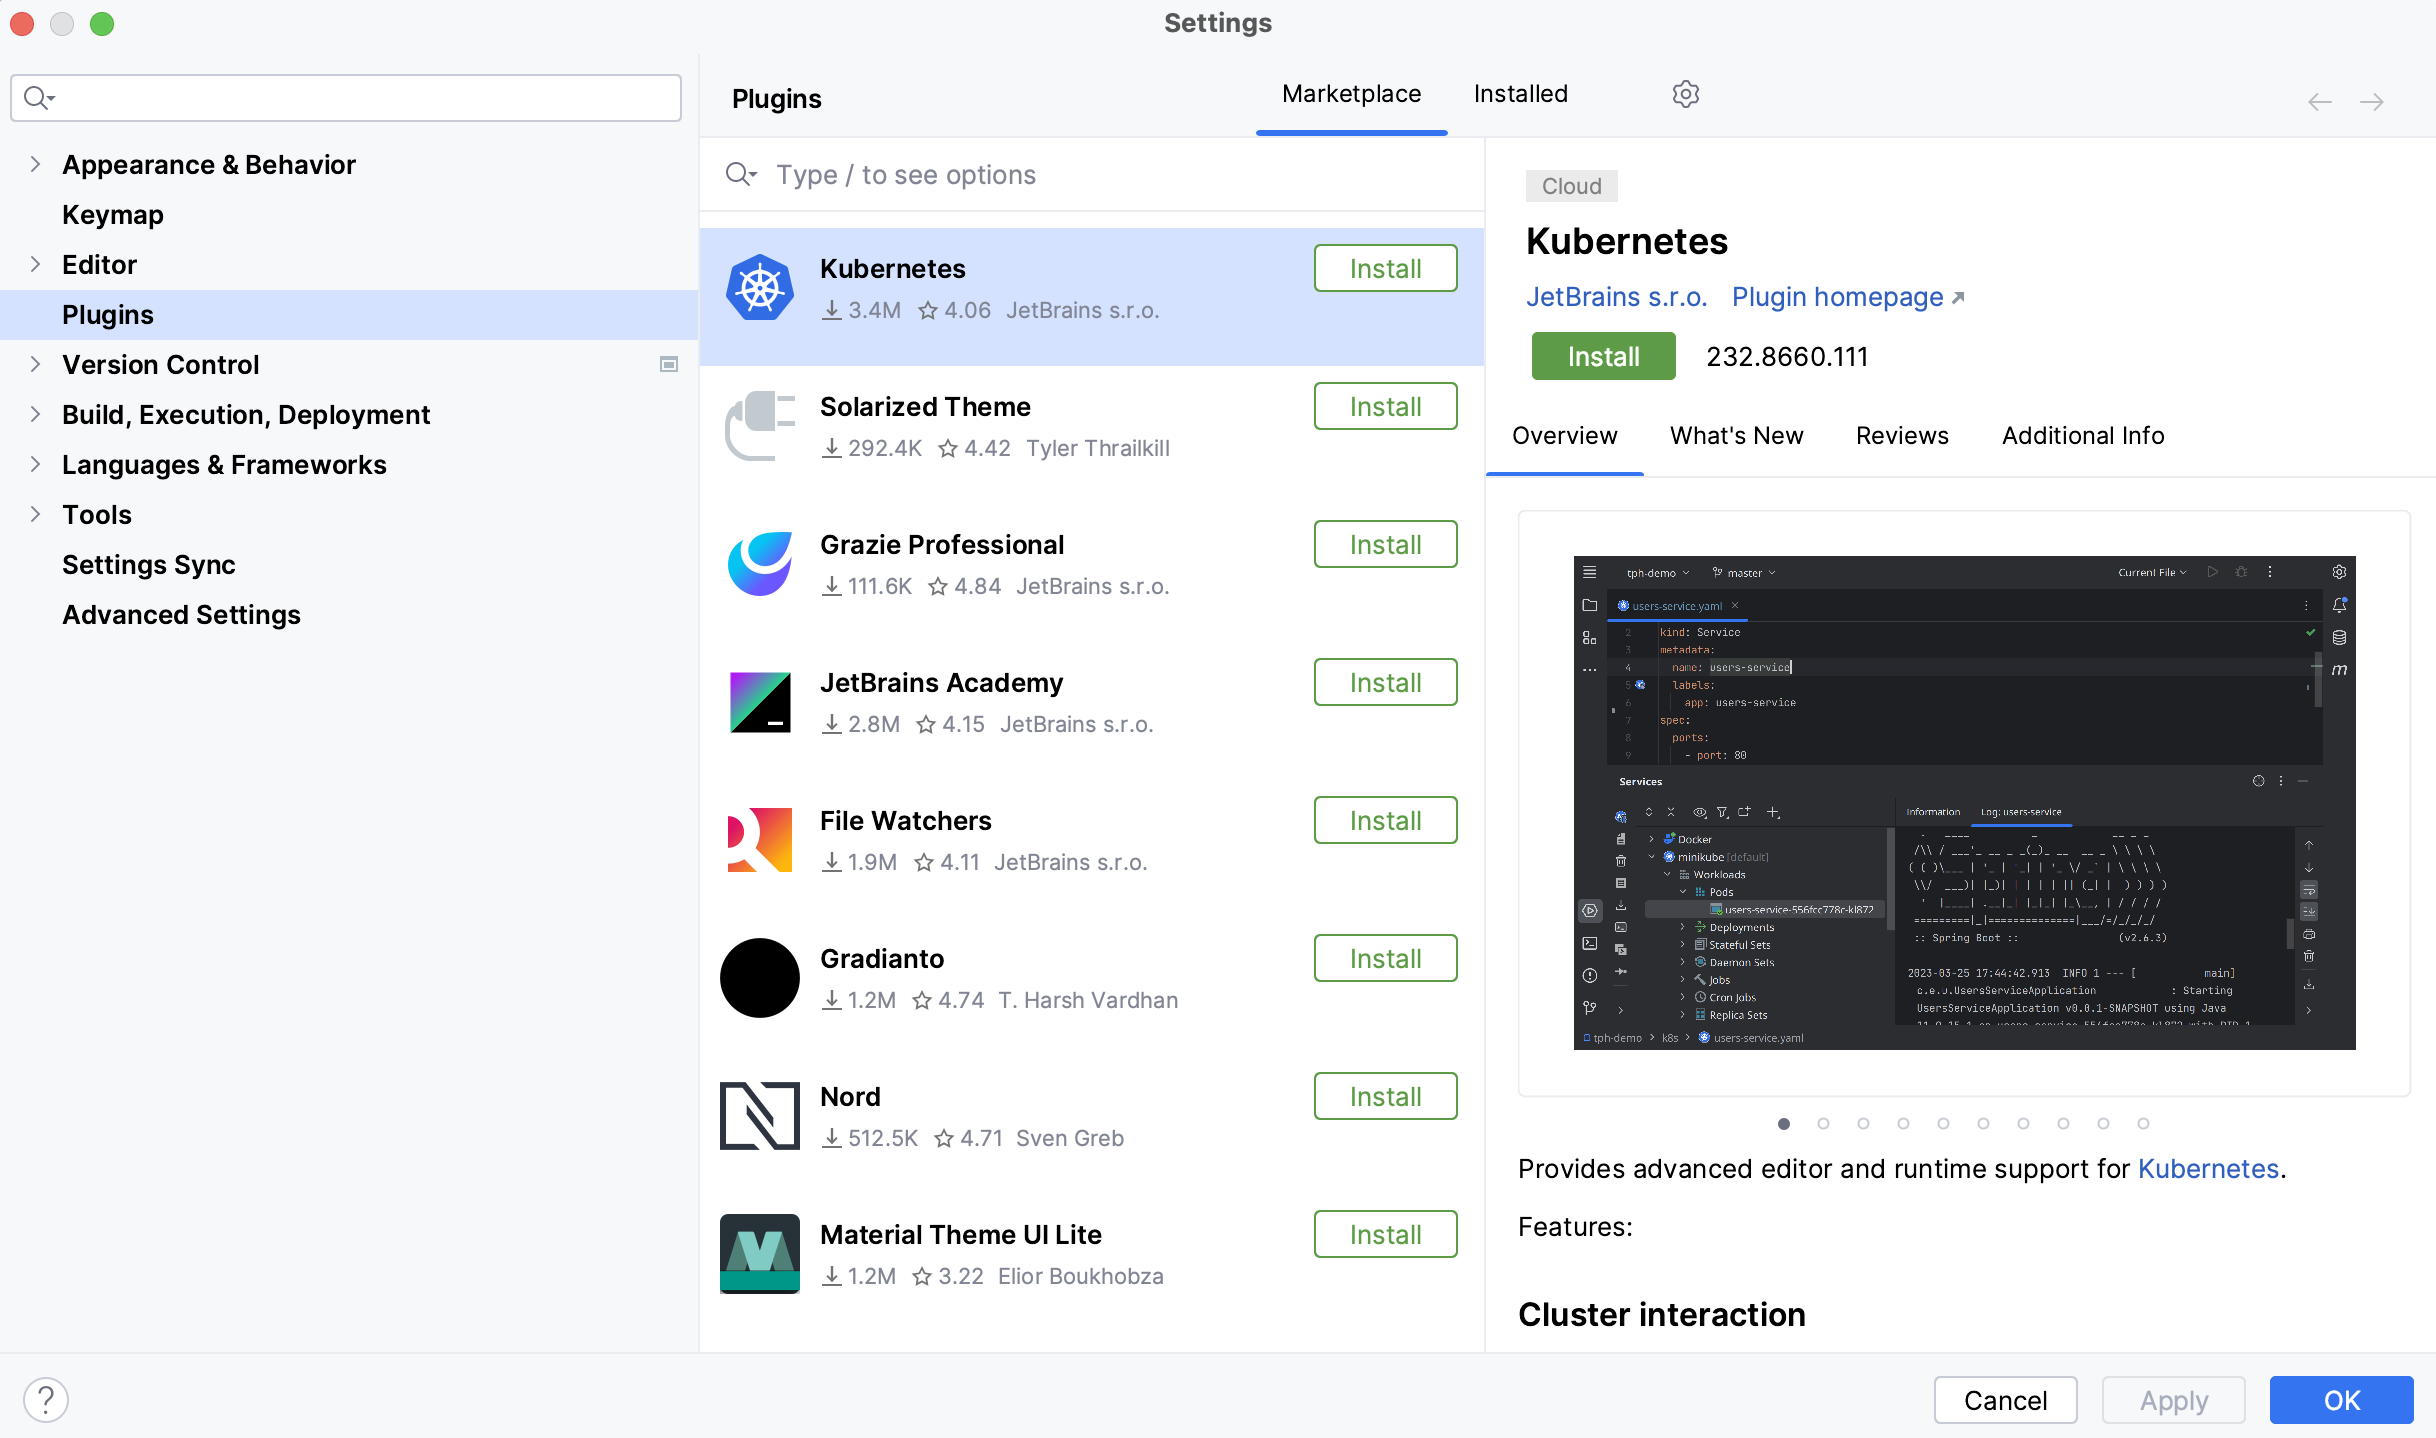This screenshot has width=2436, height=1438.
Task: Click the JetBrains Academy plugin icon
Action: point(760,704)
